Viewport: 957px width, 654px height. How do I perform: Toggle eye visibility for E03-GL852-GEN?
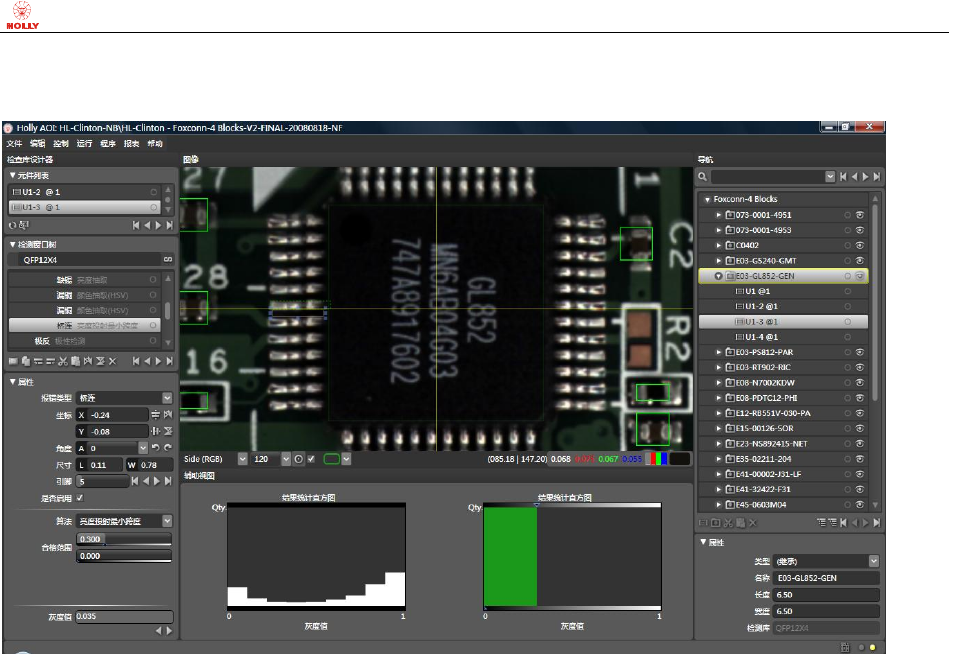pyautogui.click(x=859, y=275)
